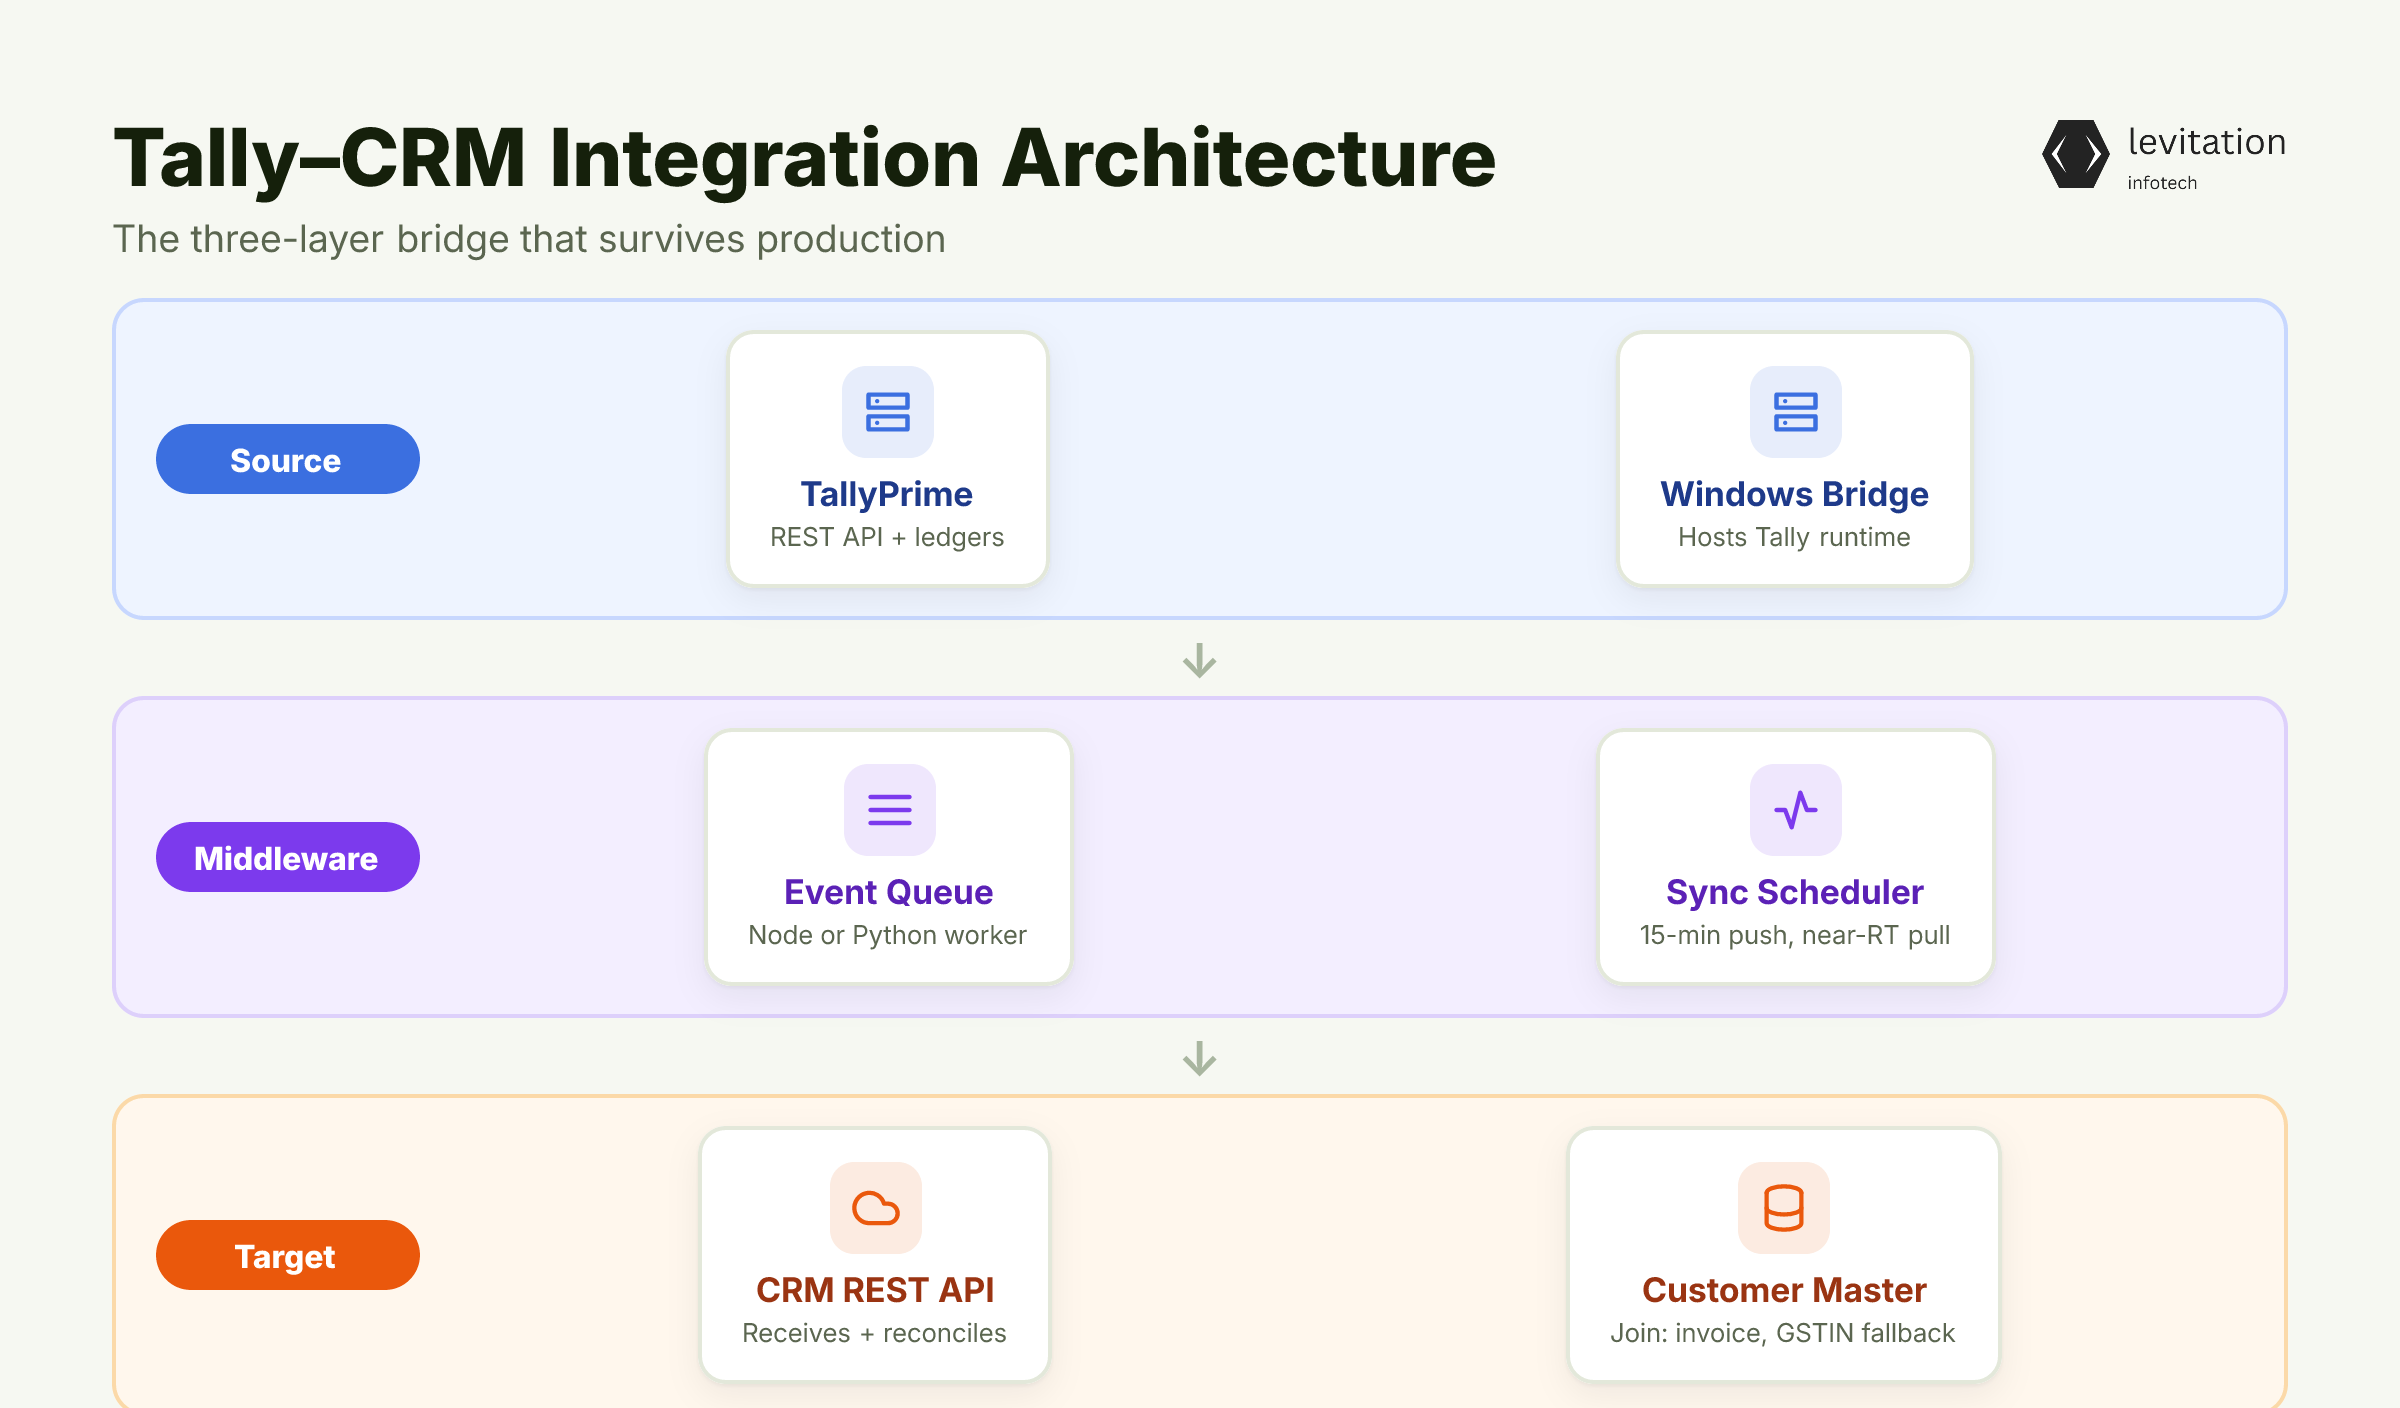The height and width of the screenshot is (1408, 2400).
Task: Click the Sync Scheduler pulse icon
Action: 1796,810
